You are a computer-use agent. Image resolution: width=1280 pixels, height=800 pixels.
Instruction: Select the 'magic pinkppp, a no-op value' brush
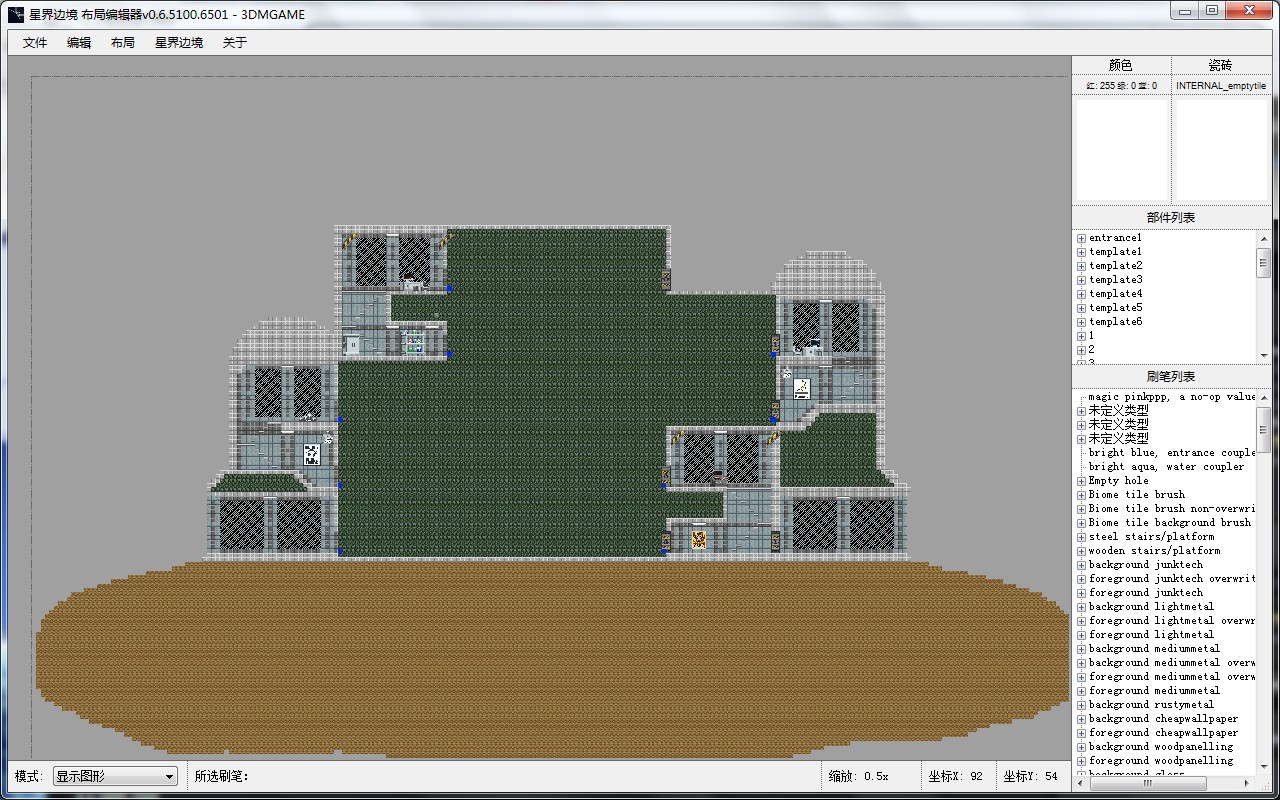coord(1171,397)
